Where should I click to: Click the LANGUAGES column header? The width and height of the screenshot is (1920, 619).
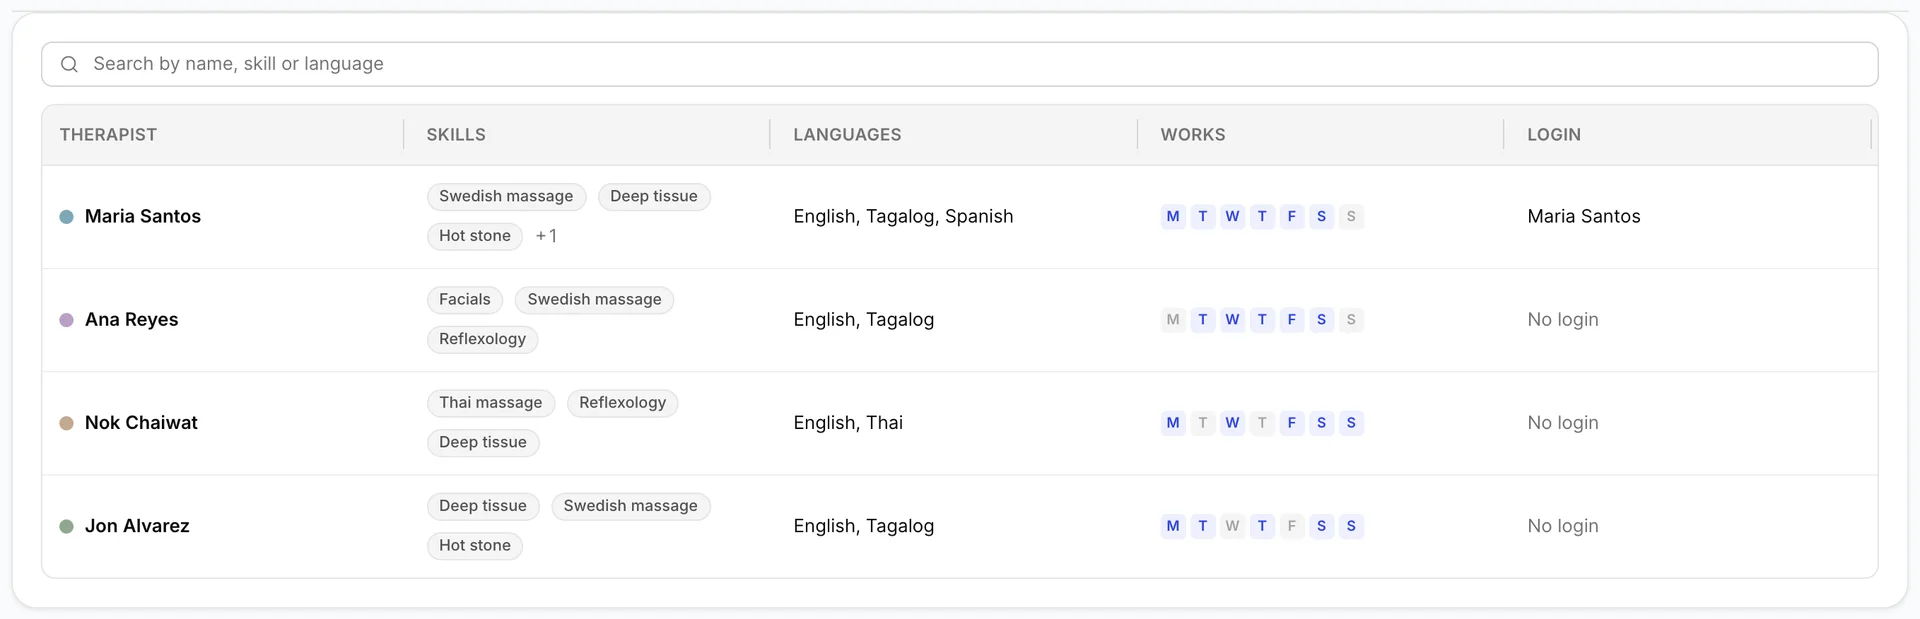(x=847, y=135)
